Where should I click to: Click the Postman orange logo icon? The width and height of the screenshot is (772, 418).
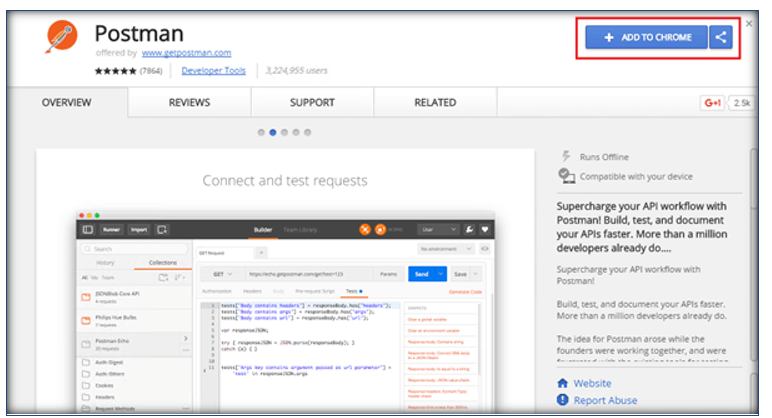click(62, 36)
